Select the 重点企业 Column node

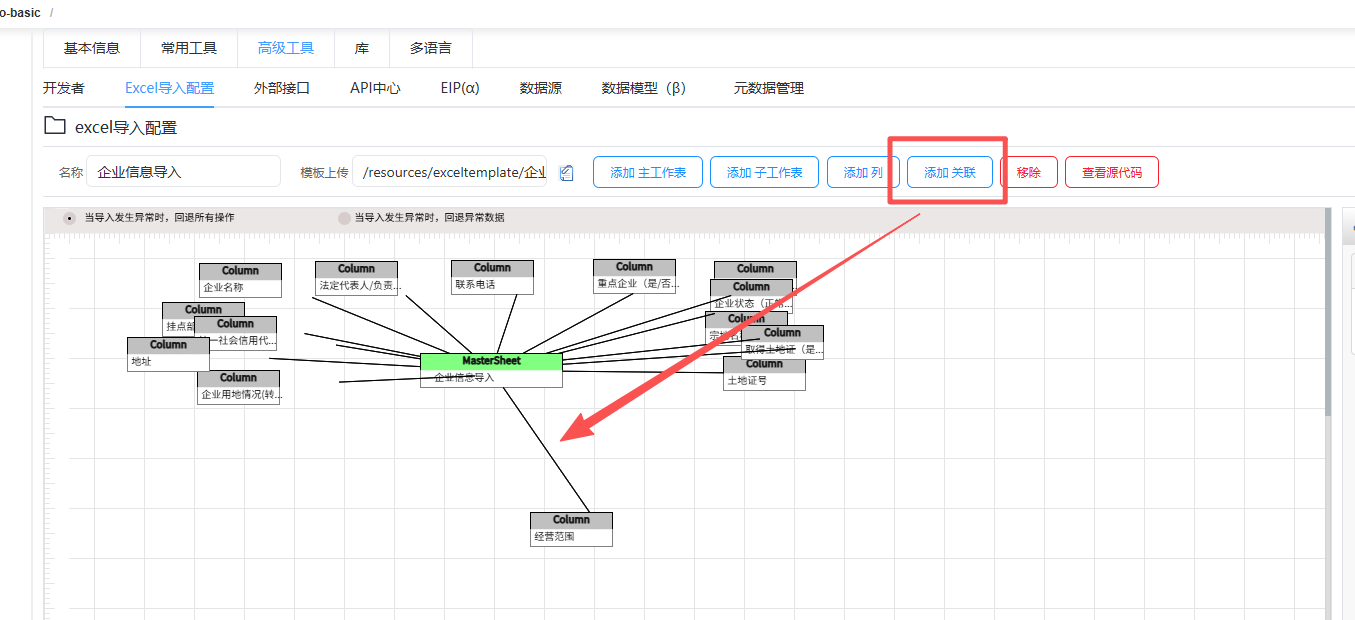[x=634, y=276]
